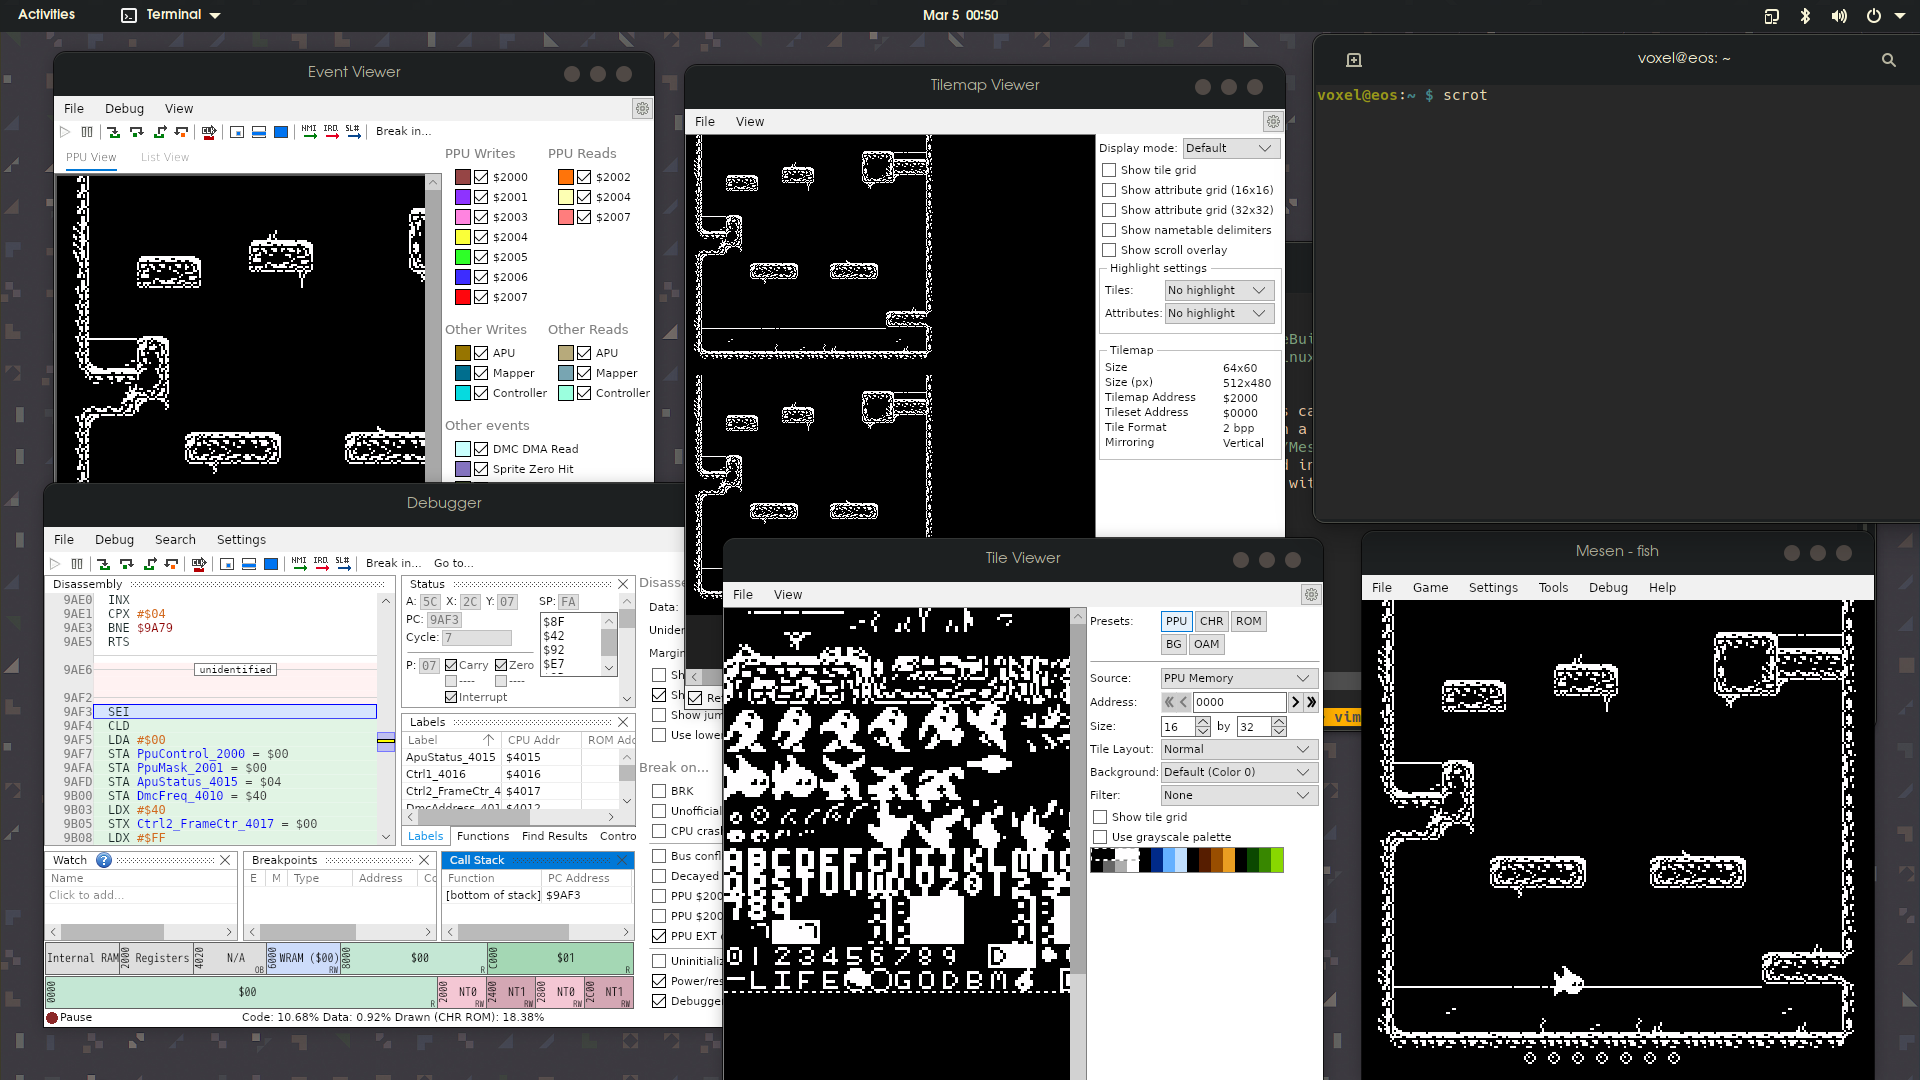The height and width of the screenshot is (1080, 1920).
Task: Click Continue icon in Event Viewer toolbar
Action: (65, 132)
